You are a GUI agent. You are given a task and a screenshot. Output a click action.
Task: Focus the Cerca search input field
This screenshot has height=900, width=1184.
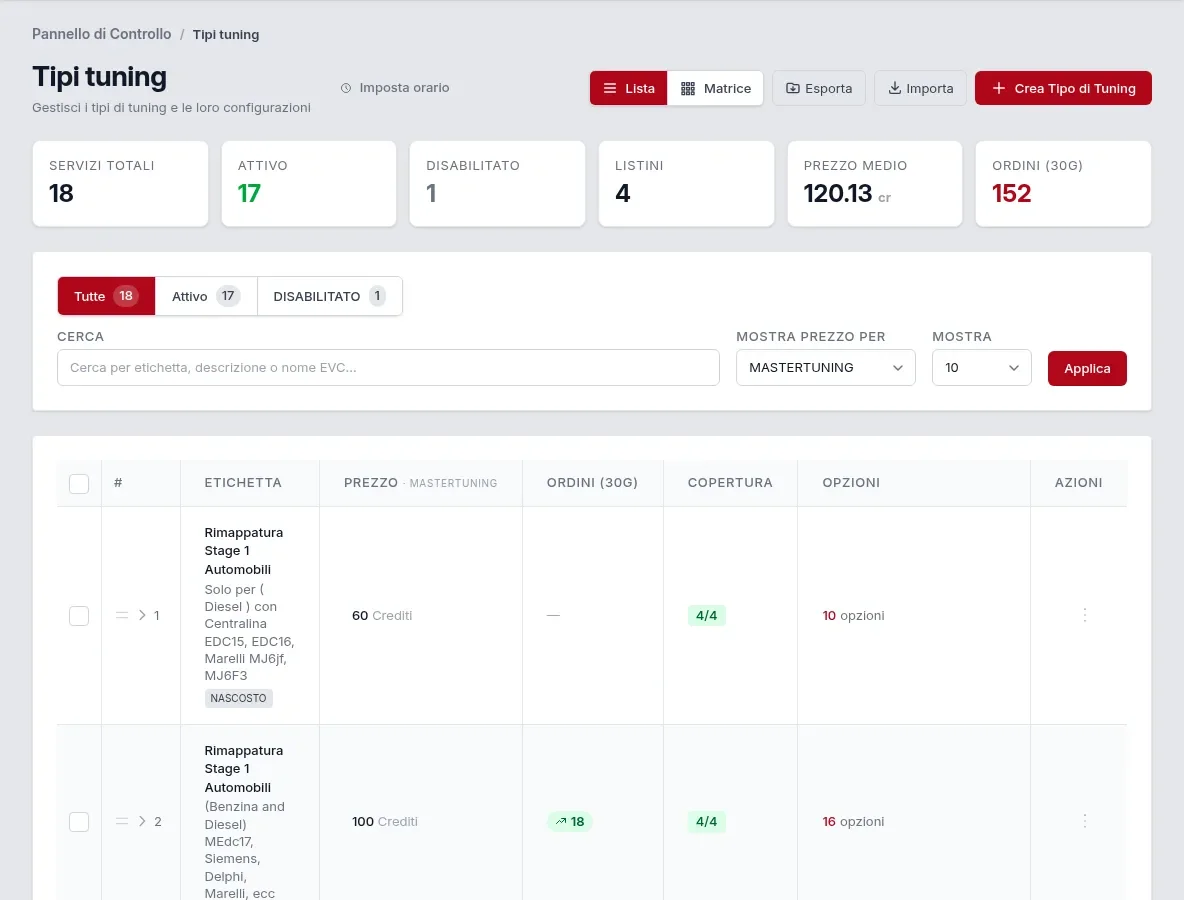click(x=388, y=368)
